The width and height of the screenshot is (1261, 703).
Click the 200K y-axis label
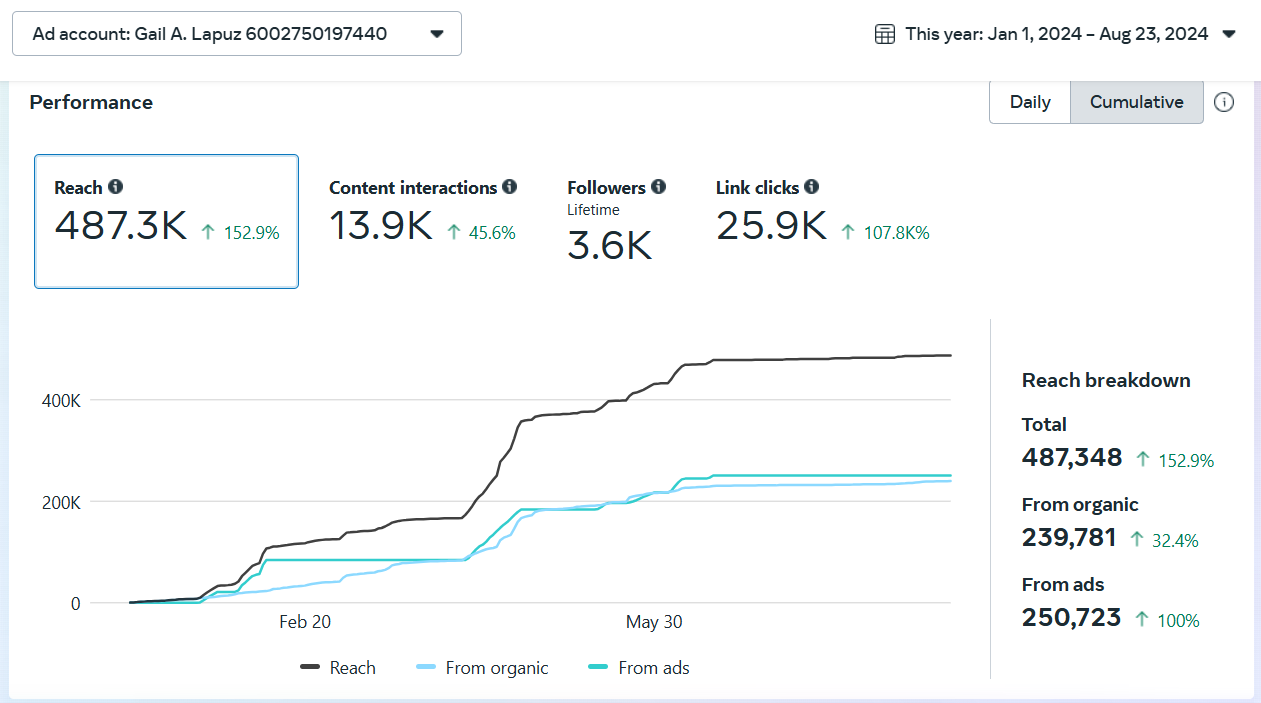point(61,502)
